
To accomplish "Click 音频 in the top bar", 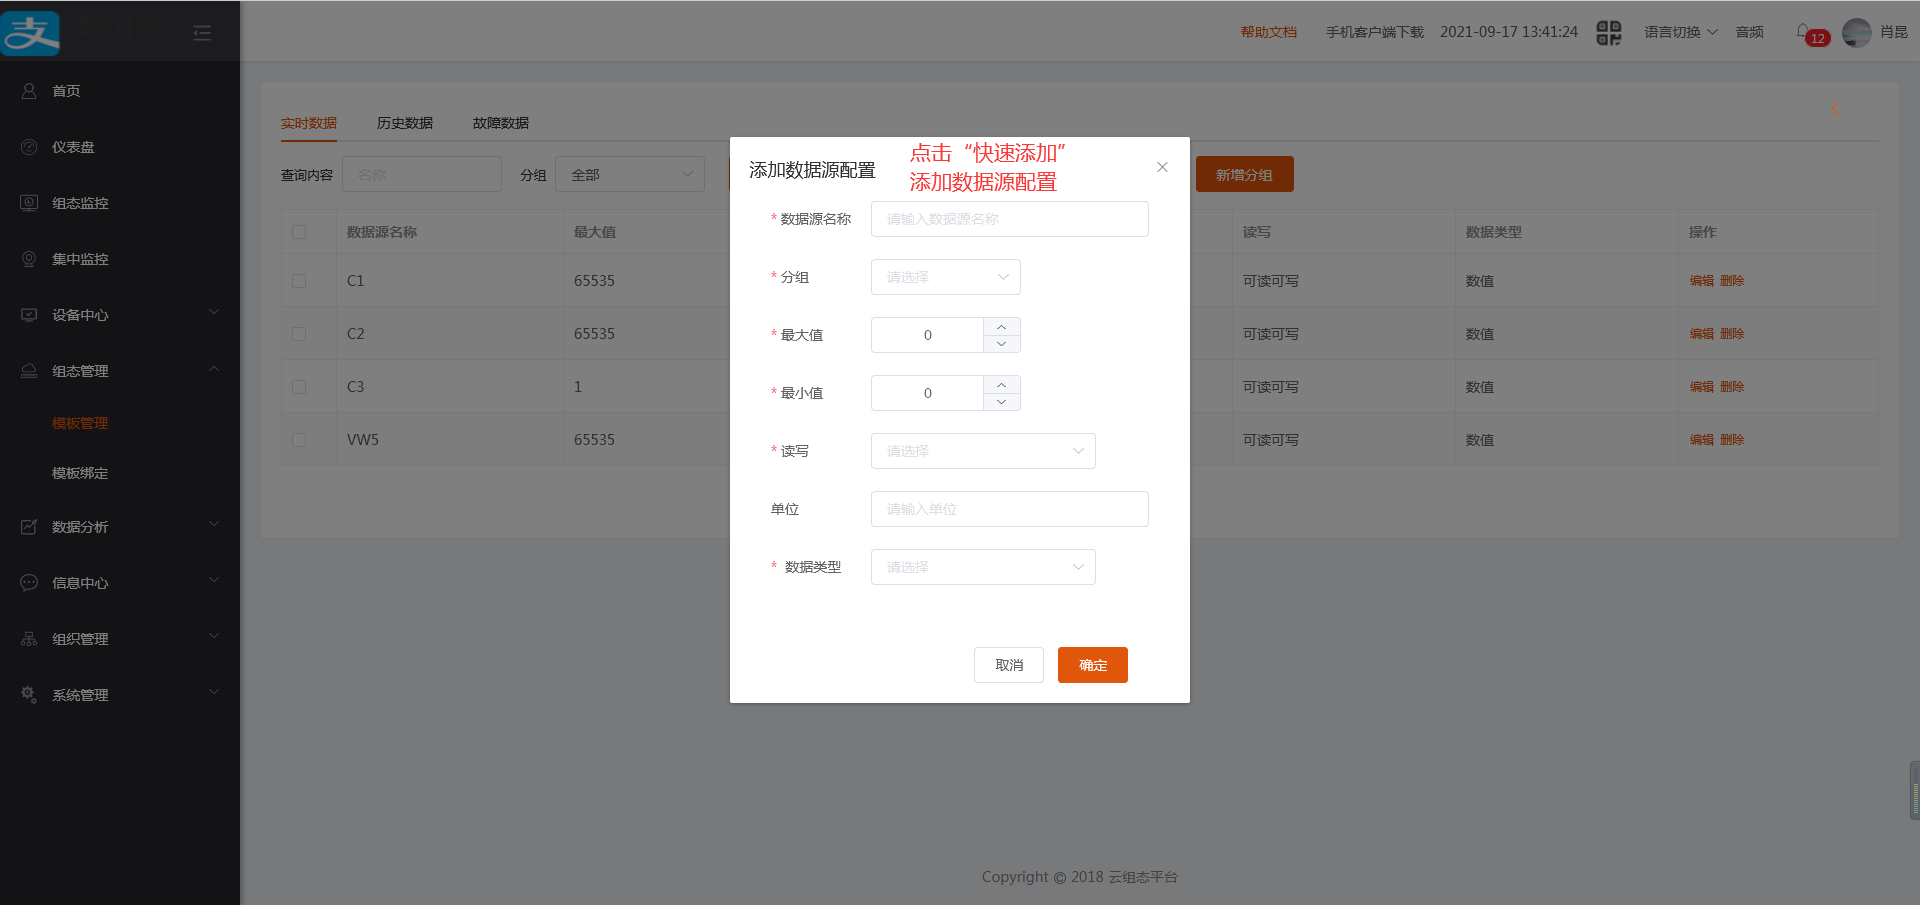I will (x=1749, y=32).
